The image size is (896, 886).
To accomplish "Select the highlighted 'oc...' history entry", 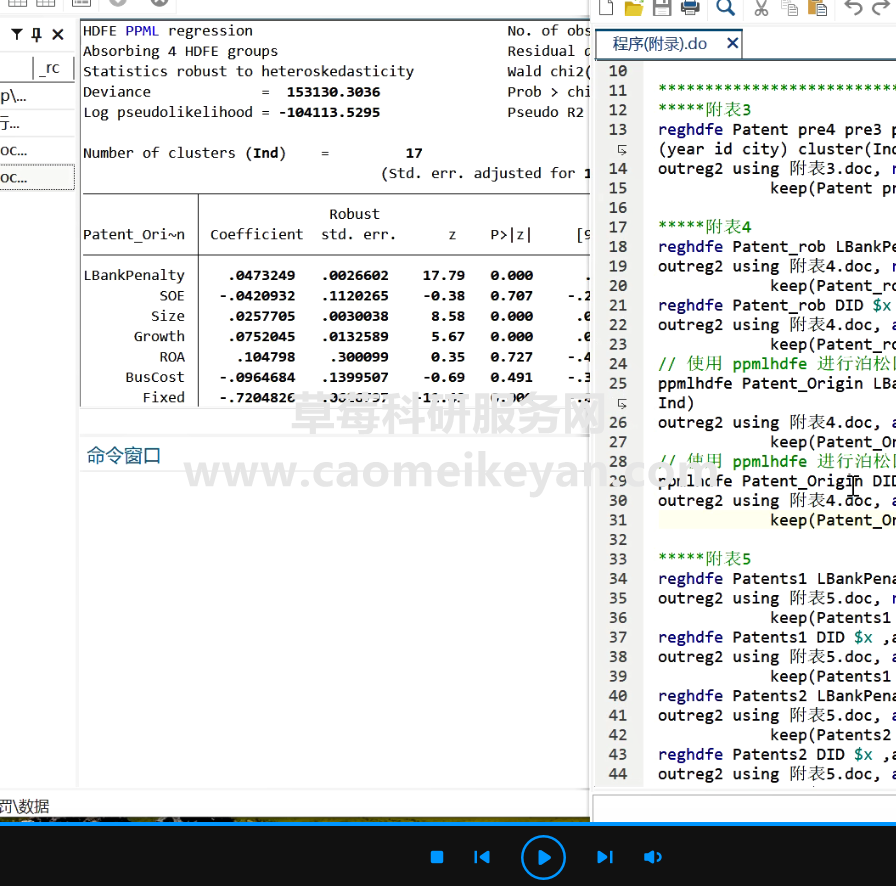I will (x=37, y=177).
